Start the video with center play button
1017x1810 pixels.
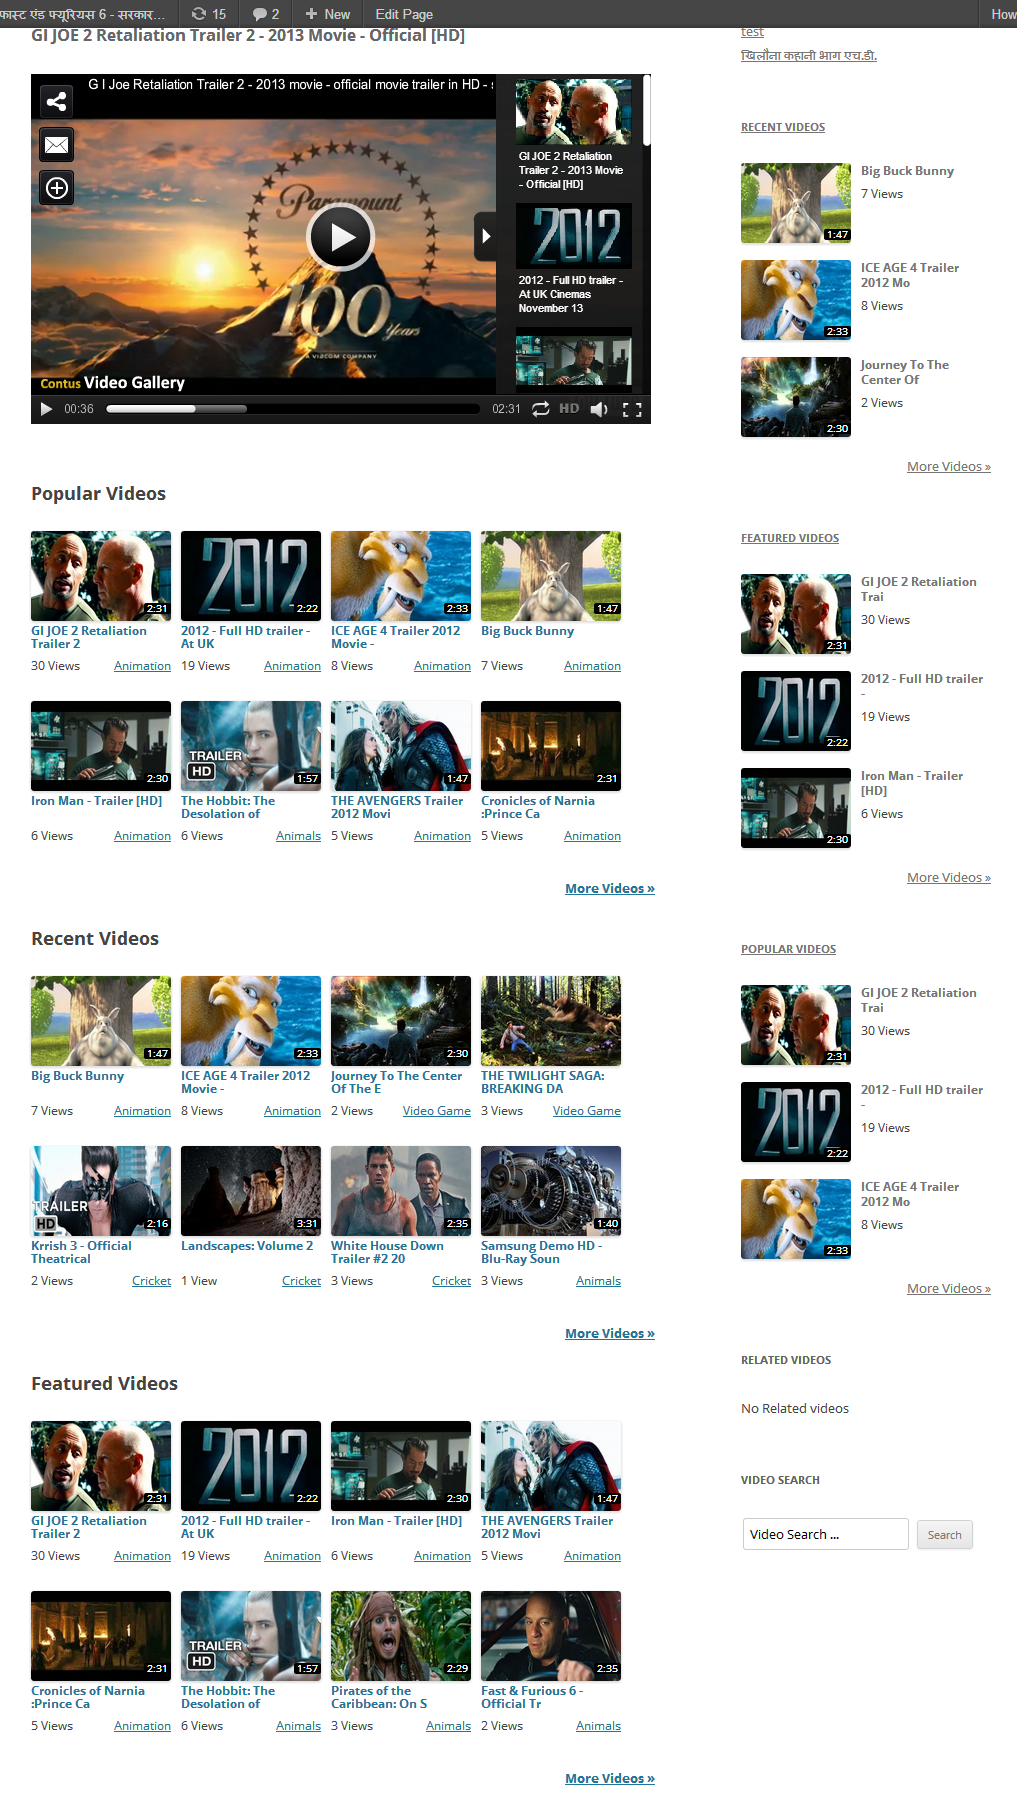tap(340, 237)
